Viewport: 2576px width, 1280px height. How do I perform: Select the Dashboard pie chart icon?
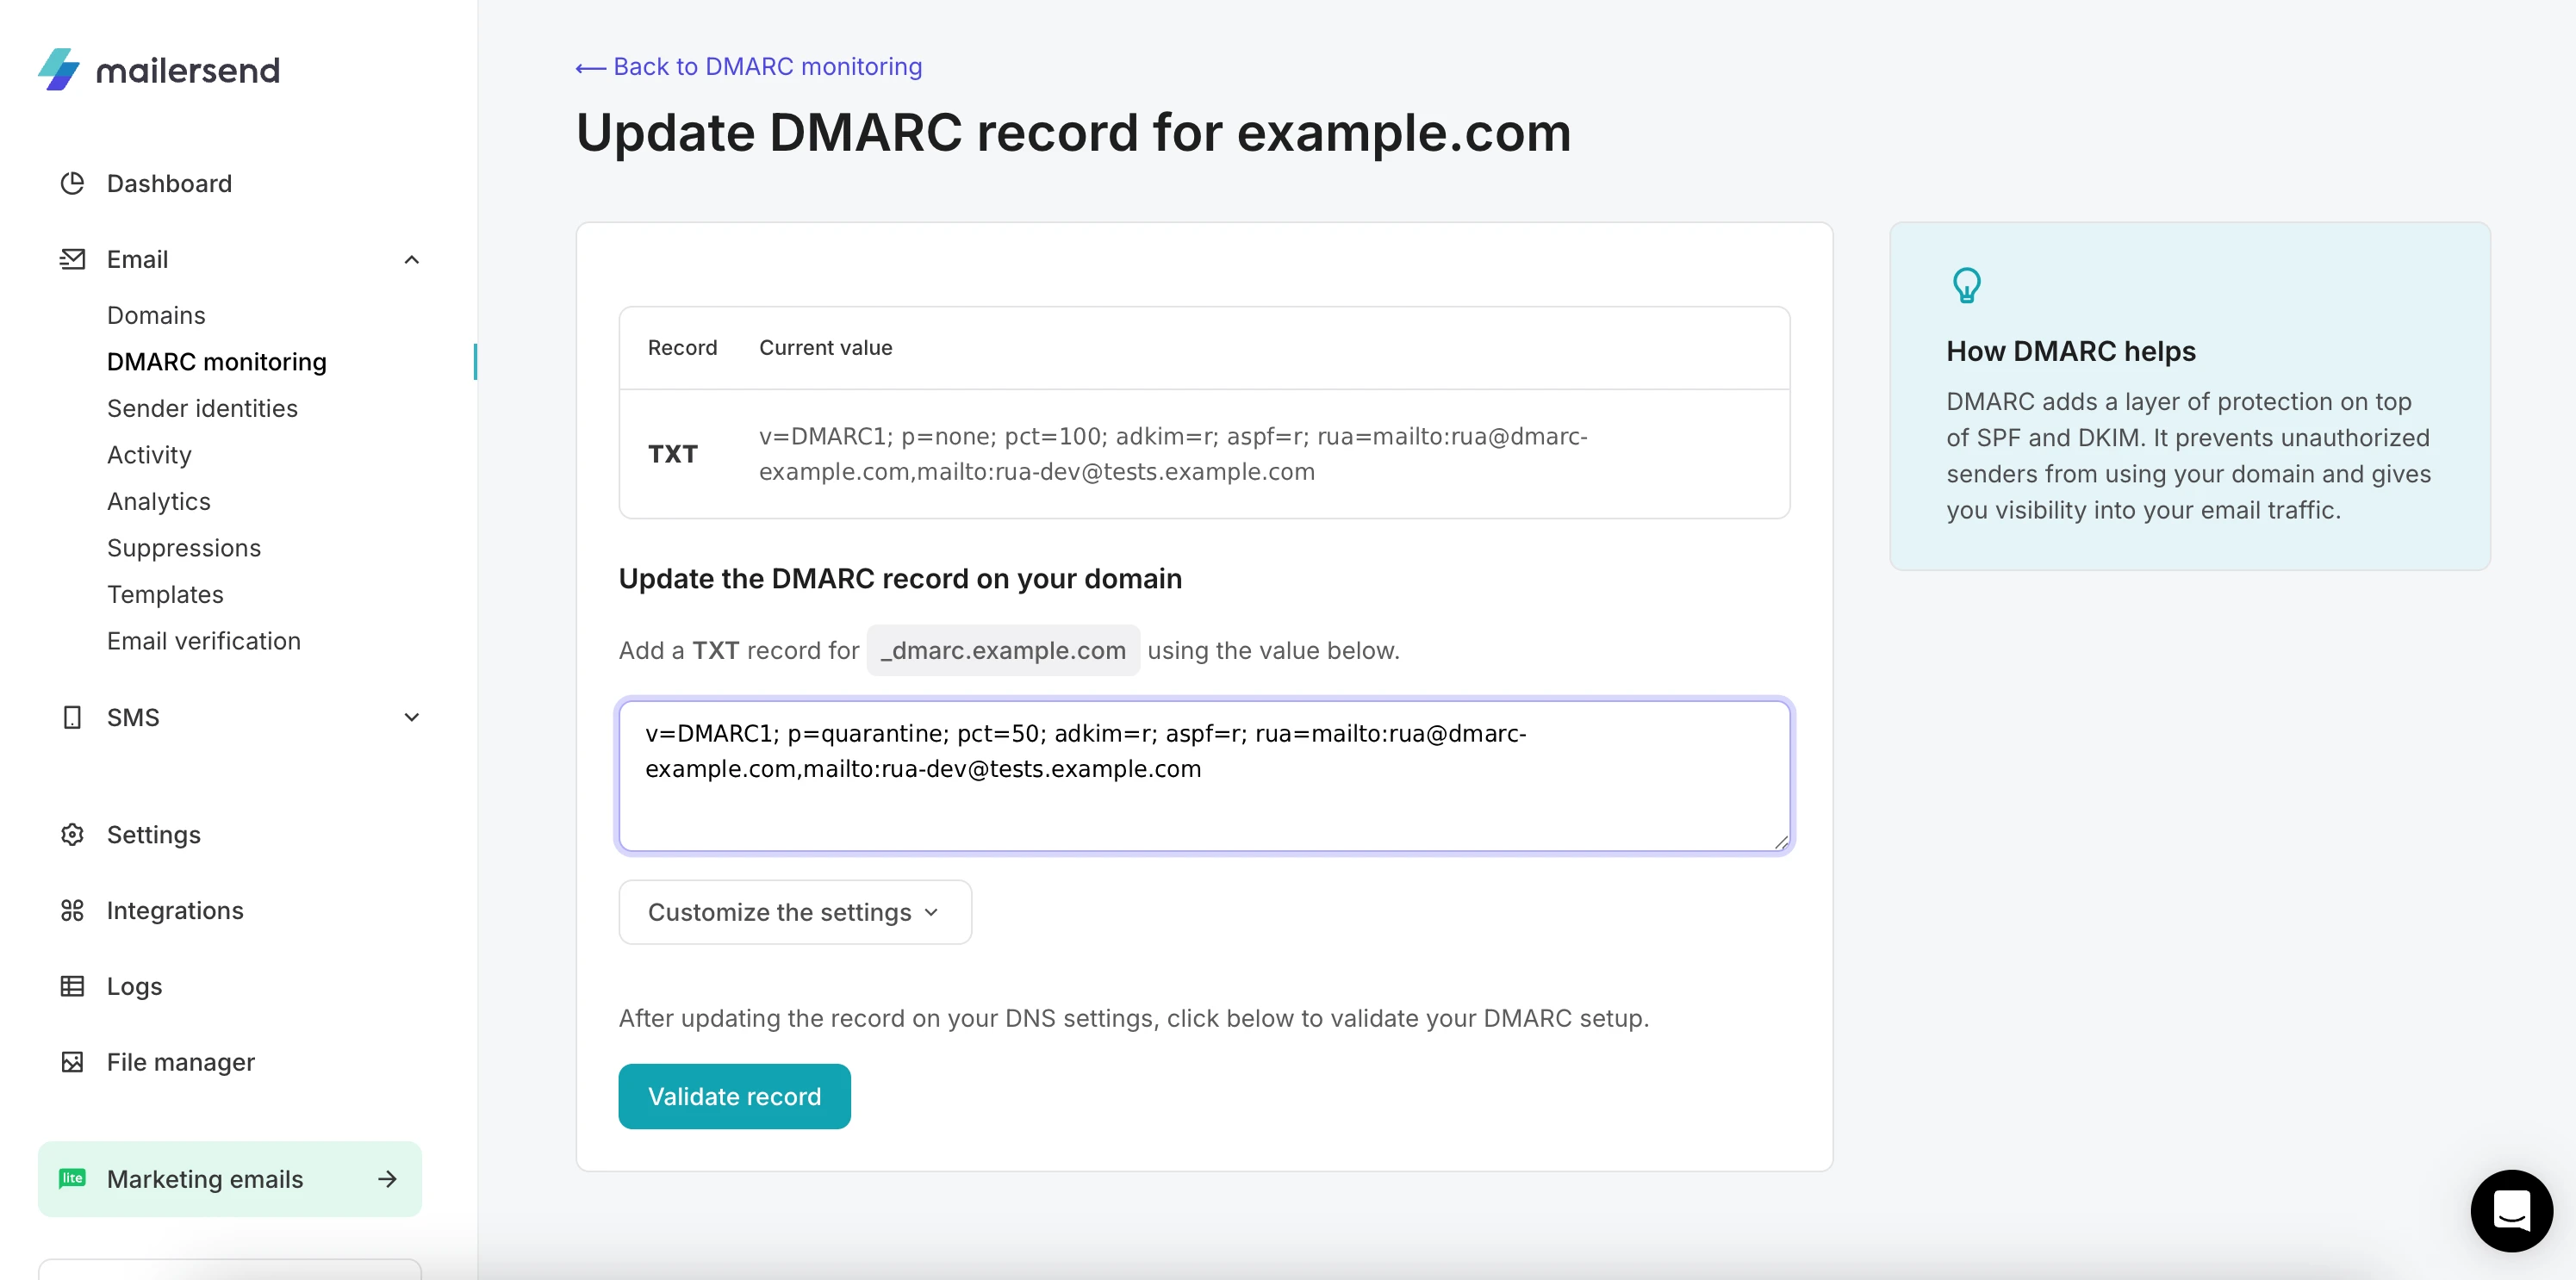pos(72,183)
